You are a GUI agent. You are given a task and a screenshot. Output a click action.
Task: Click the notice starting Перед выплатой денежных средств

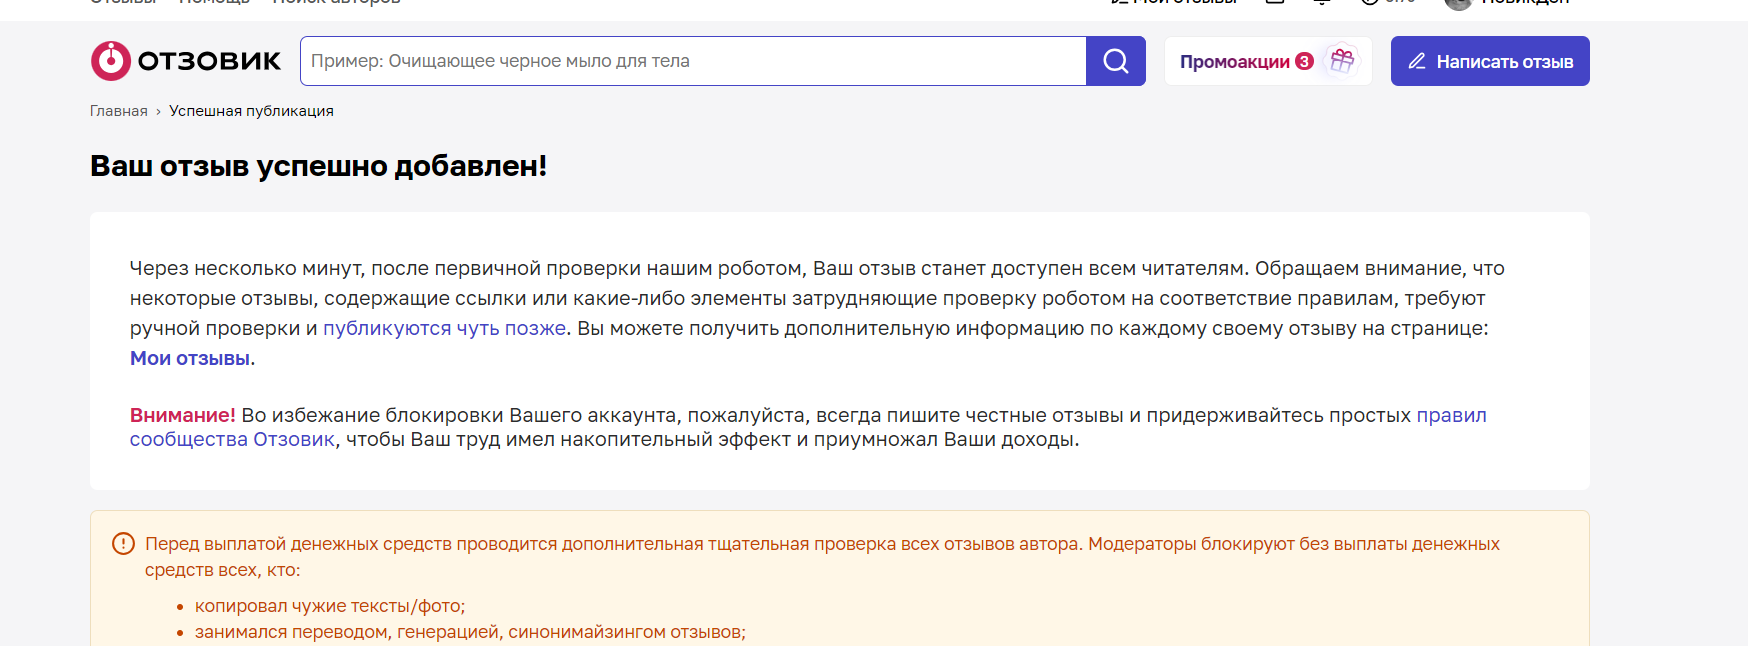[822, 557]
